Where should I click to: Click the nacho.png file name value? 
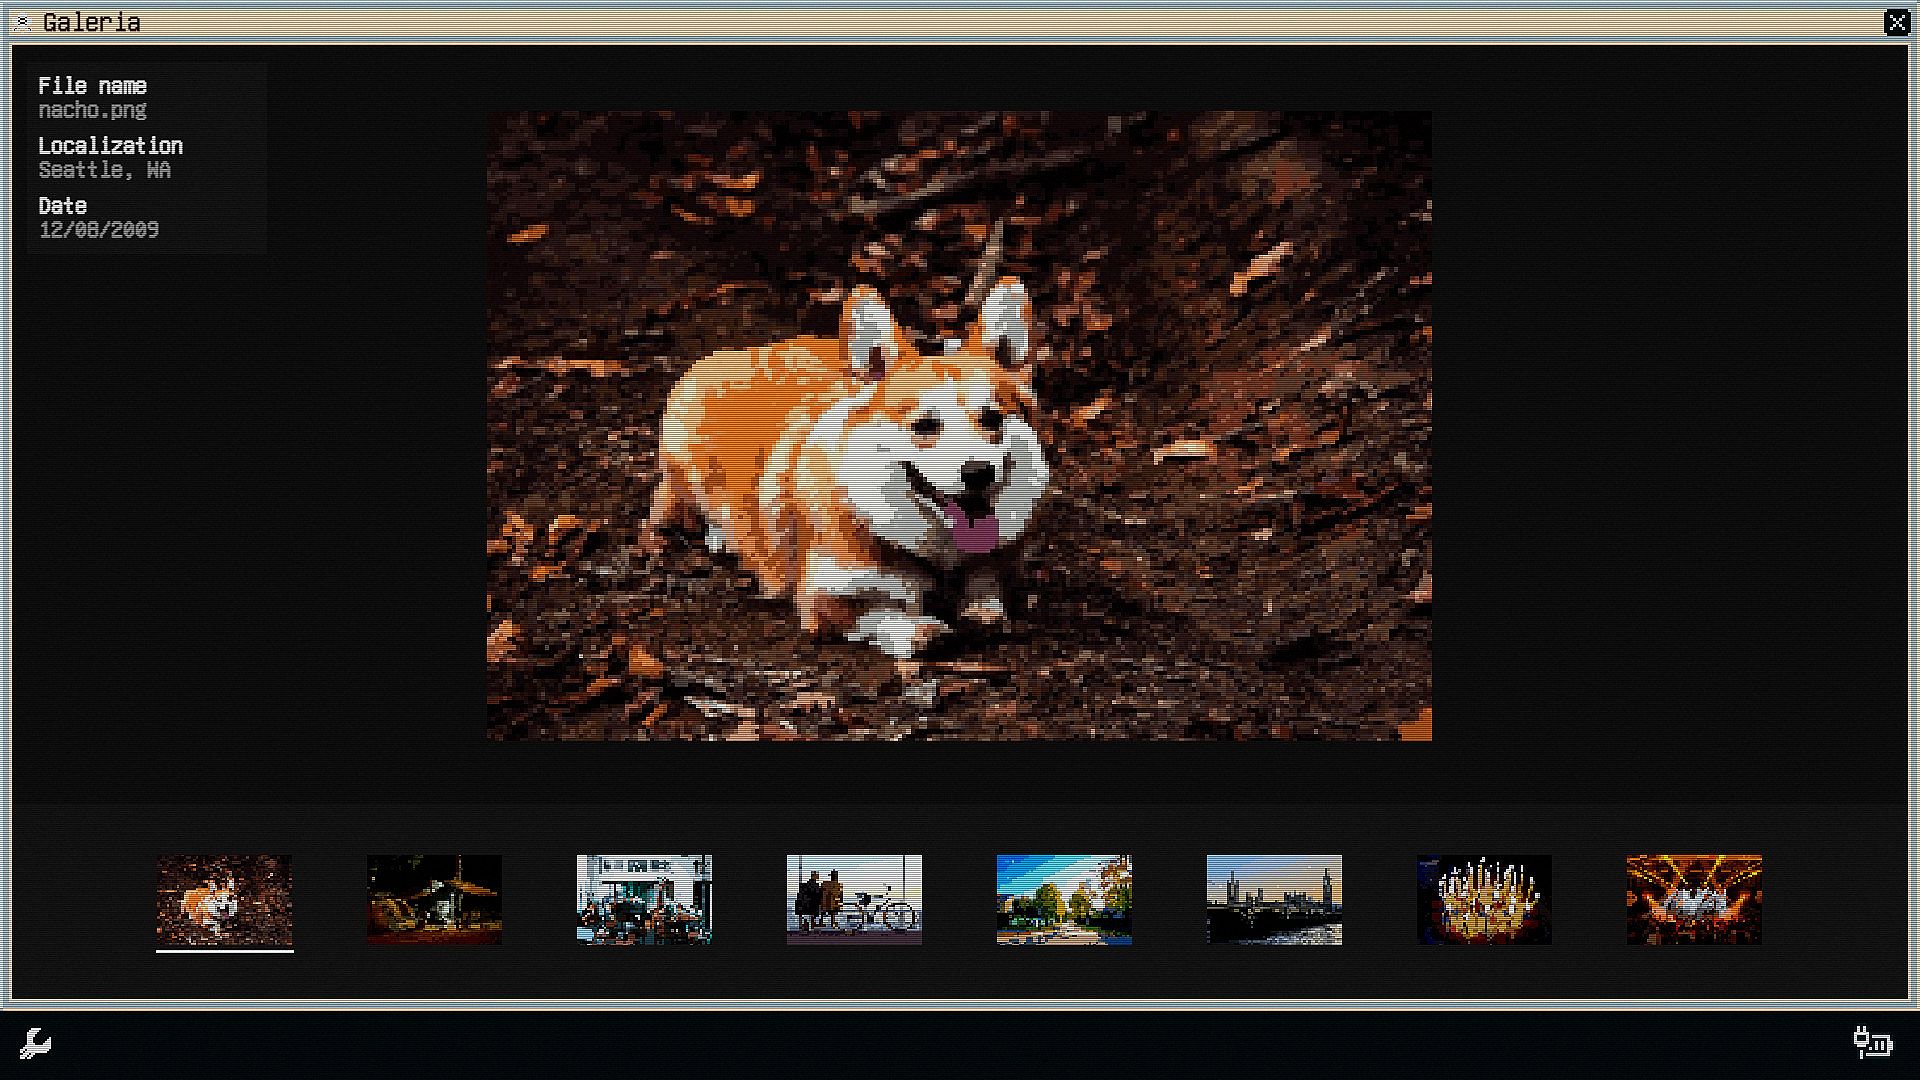point(92,110)
